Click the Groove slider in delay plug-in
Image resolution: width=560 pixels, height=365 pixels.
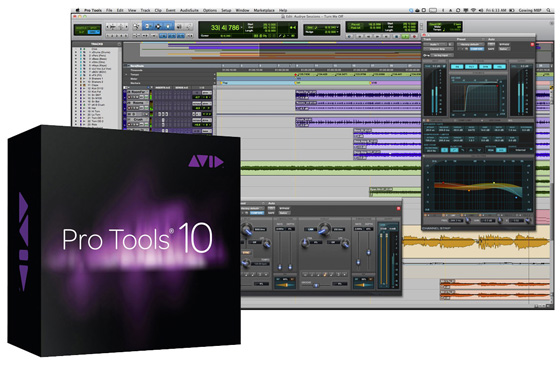[316, 285]
